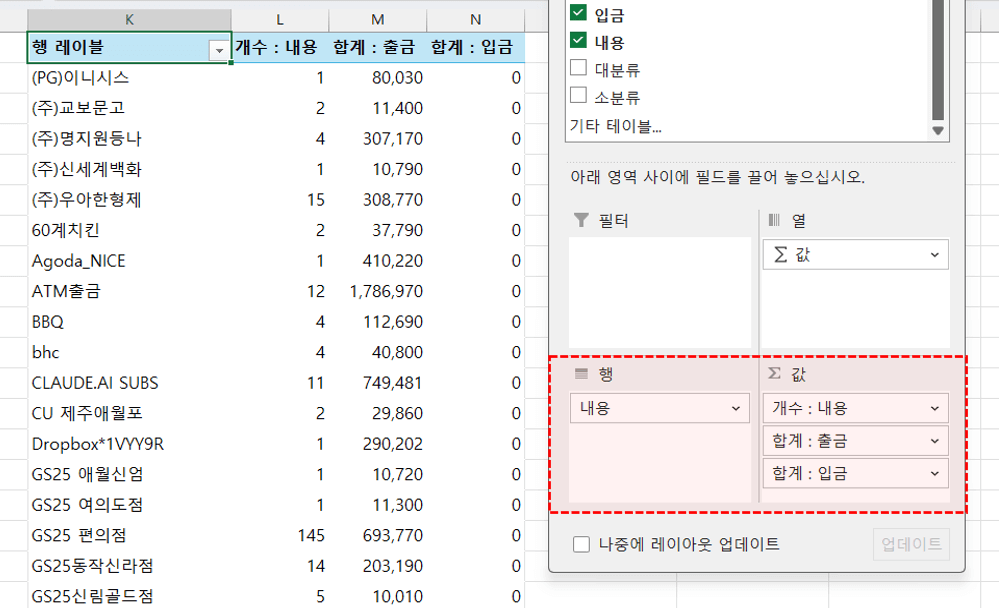Image resolution: width=1002 pixels, height=608 pixels.
Task: Click the rows icon next to 행 label
Action: [580, 372]
